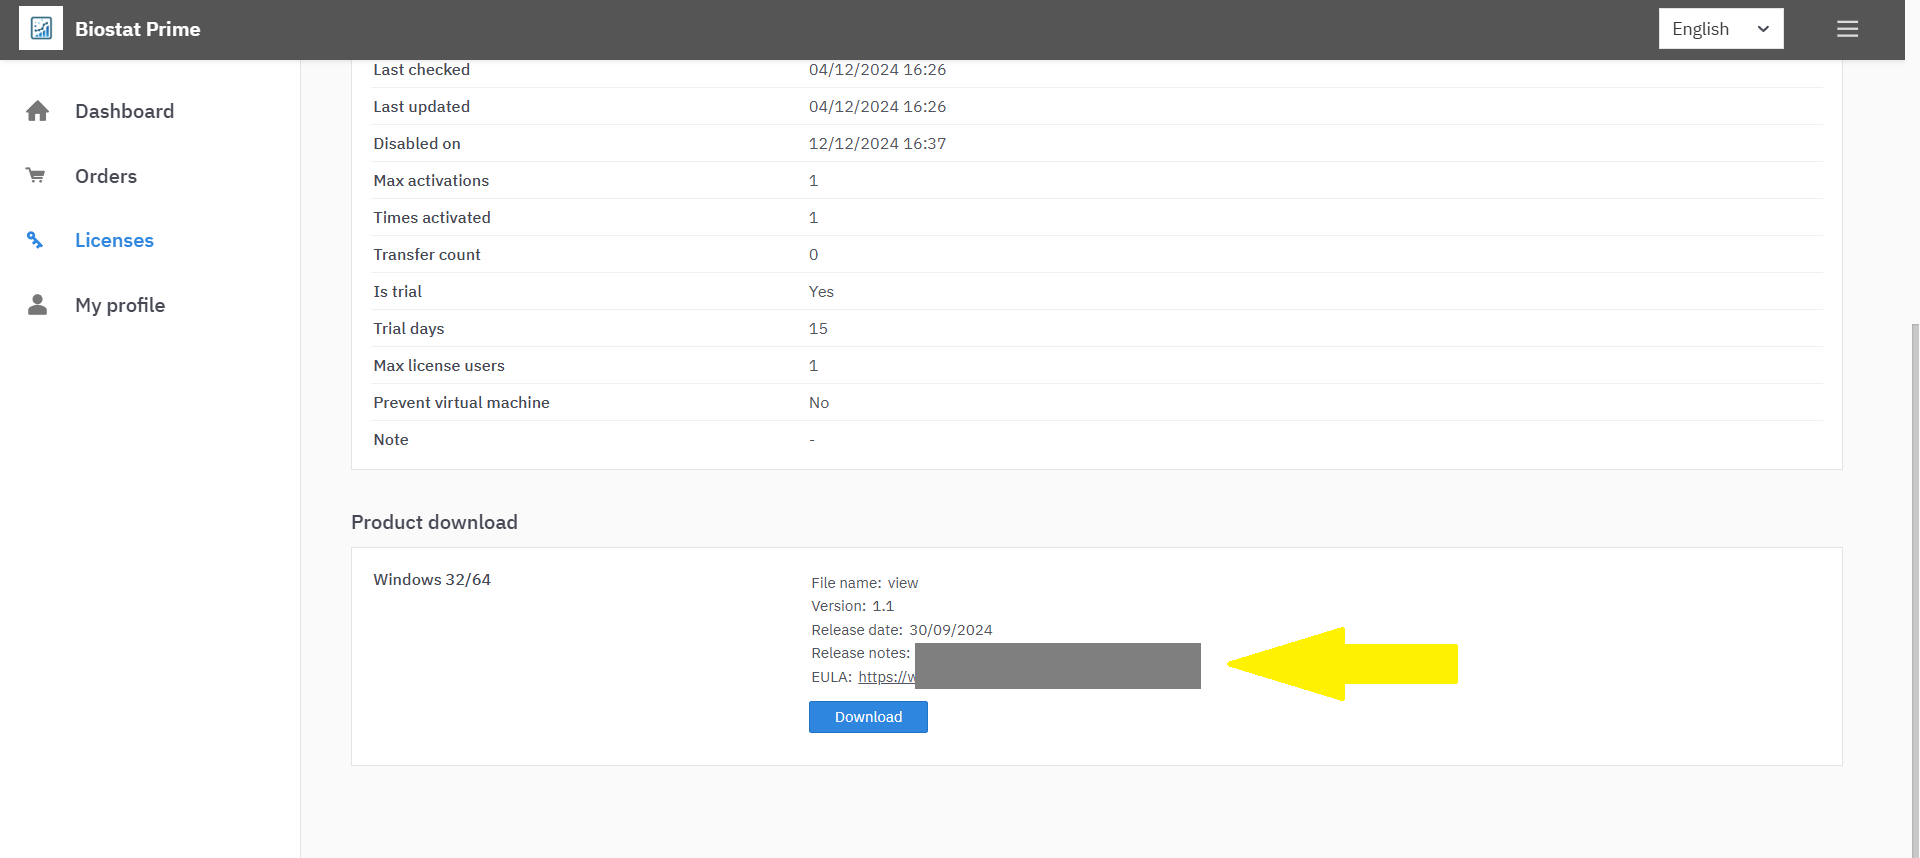Click the My profile person icon

(38, 305)
